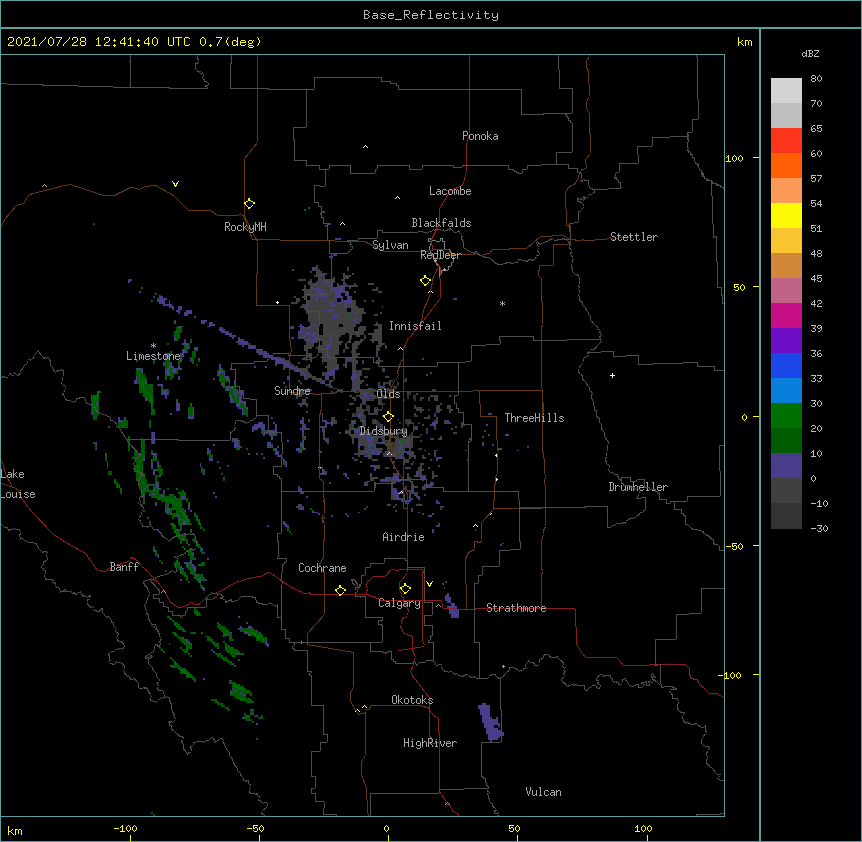Click yellow diamond marker near RockyMH
Screen dimensions: 862x842
249,204
